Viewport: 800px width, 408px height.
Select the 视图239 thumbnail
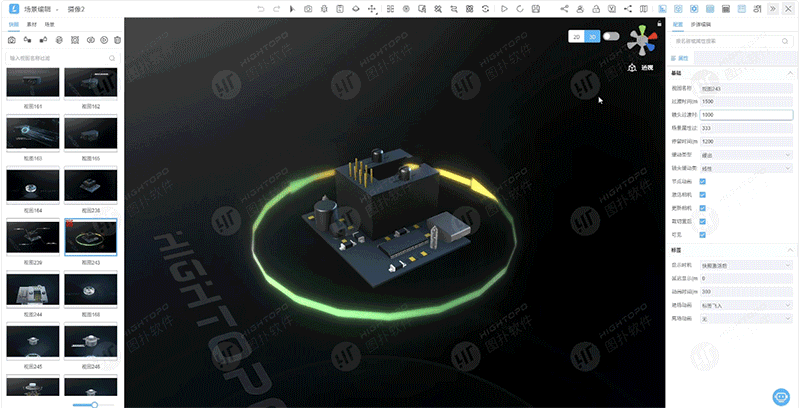[33, 237]
